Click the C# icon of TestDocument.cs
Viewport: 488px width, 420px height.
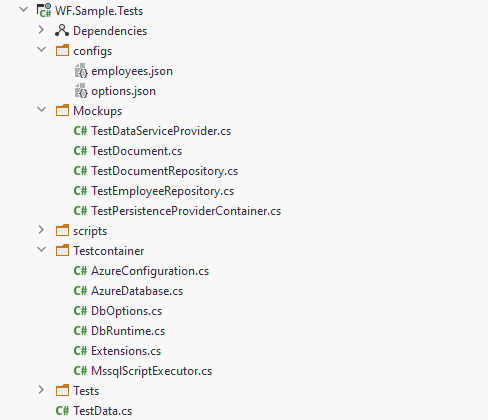coord(80,151)
